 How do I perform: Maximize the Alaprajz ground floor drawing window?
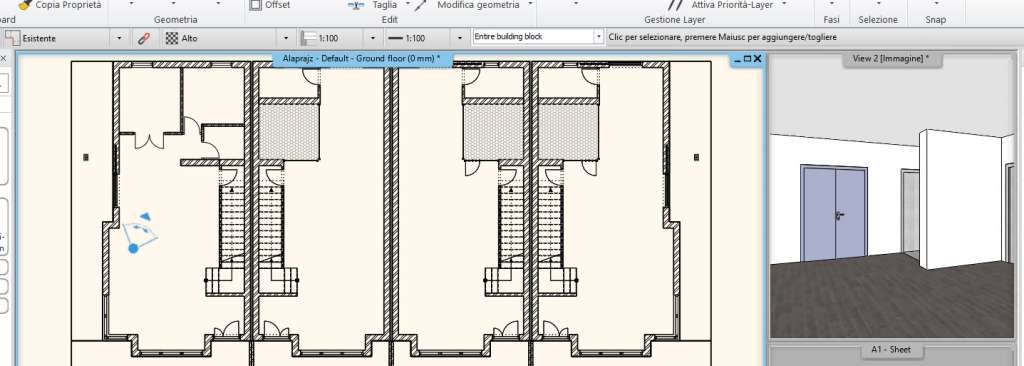point(748,59)
